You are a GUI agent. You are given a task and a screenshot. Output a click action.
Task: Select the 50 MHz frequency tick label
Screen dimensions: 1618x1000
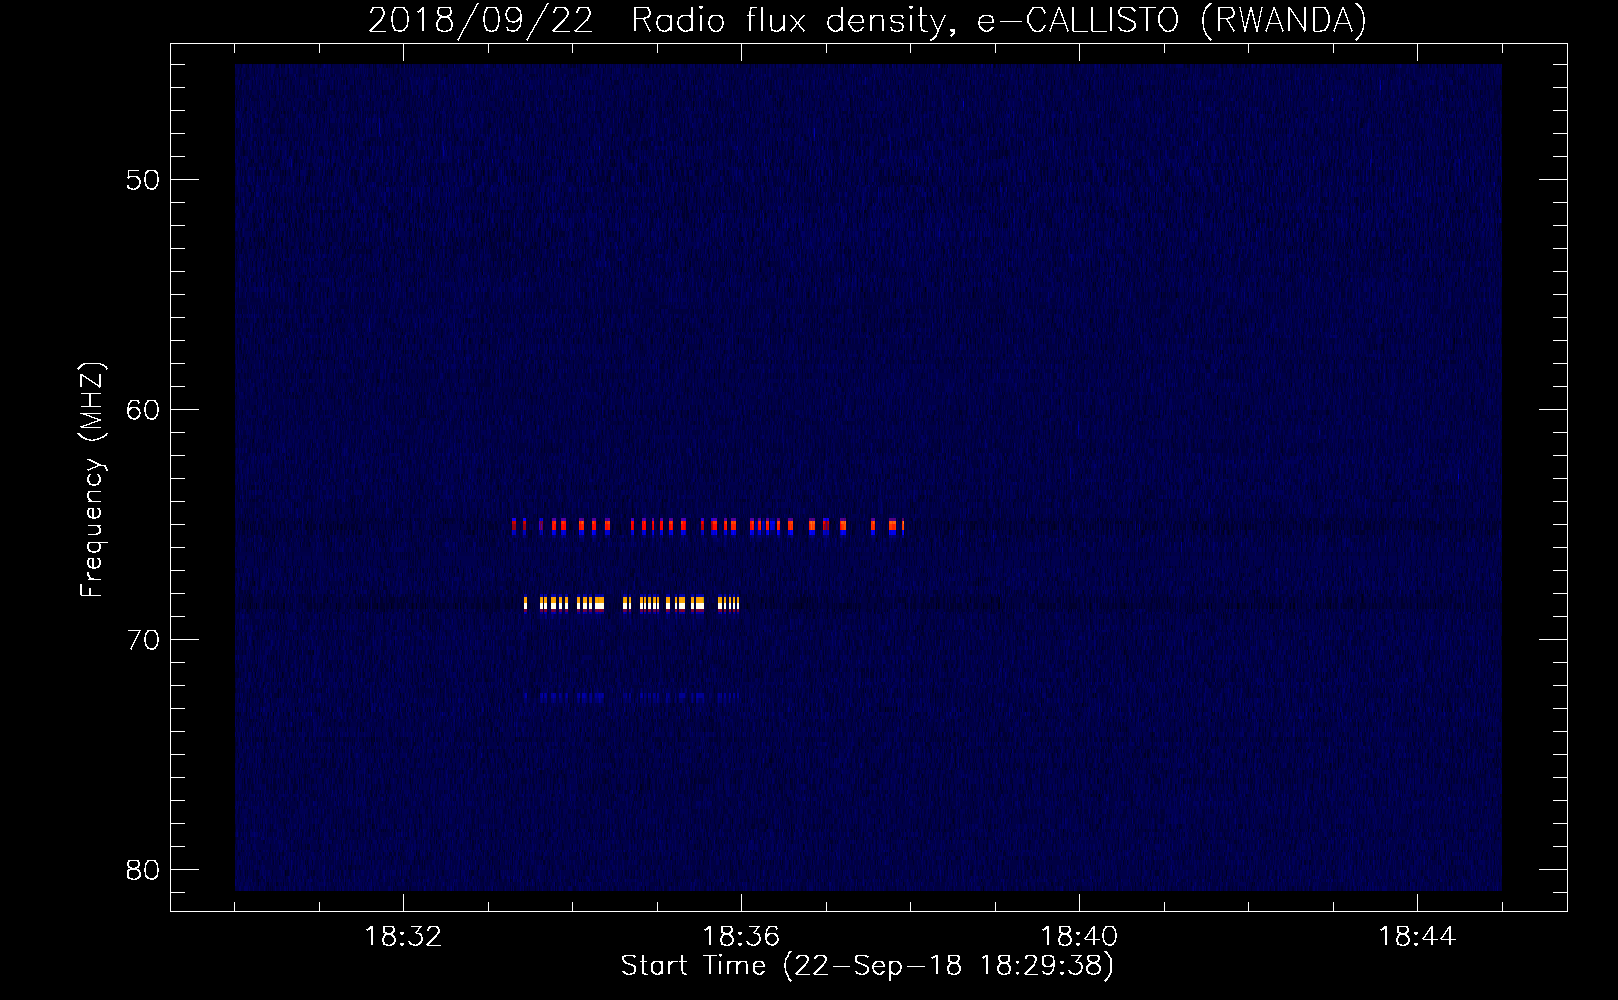click(x=143, y=180)
